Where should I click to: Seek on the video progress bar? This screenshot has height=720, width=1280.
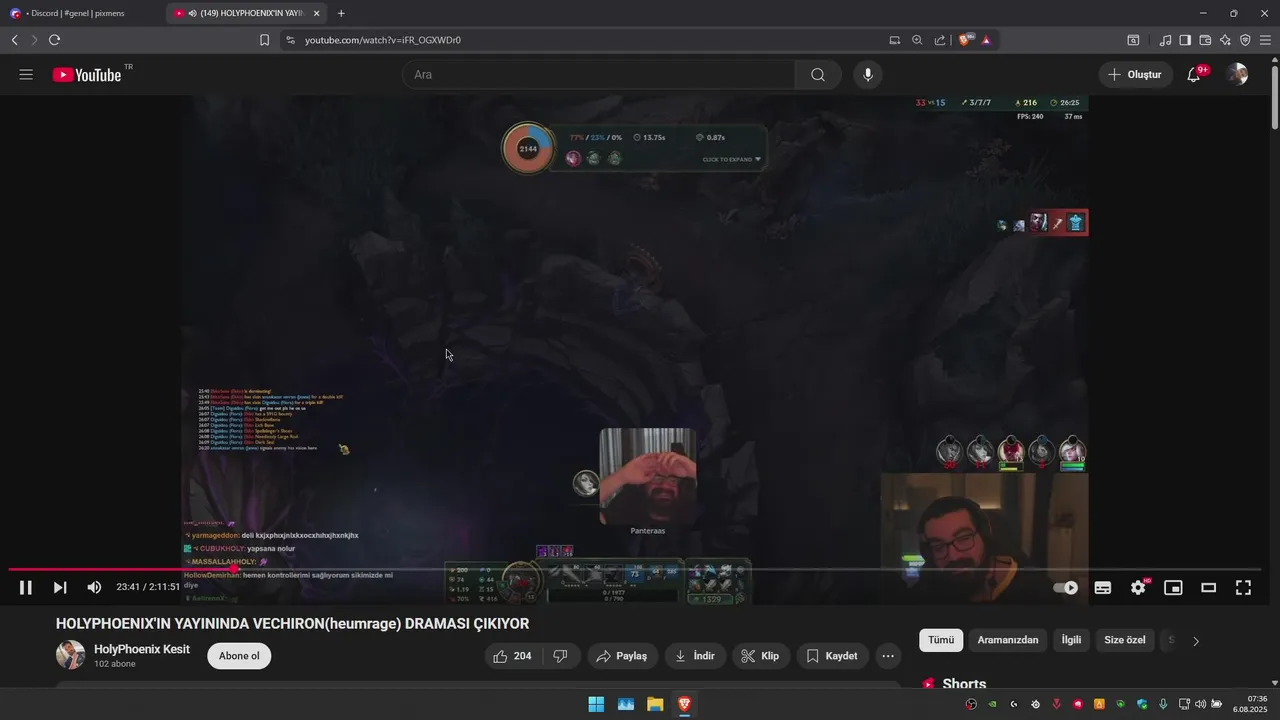tap(635, 569)
